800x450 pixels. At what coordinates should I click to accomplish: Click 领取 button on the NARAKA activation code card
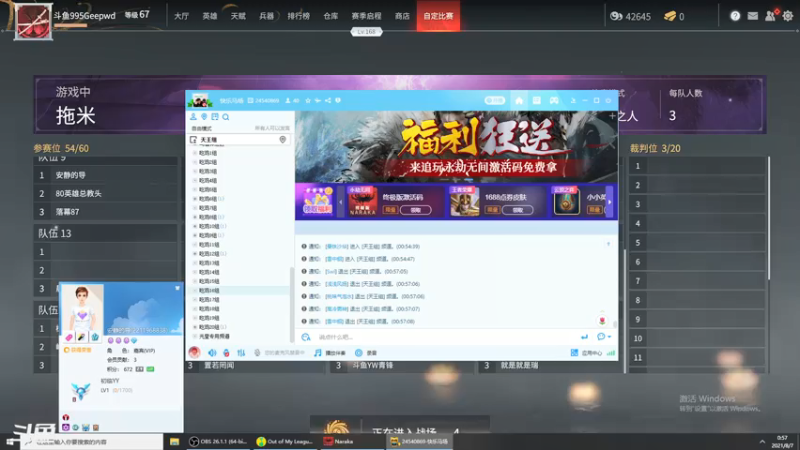tap(416, 210)
